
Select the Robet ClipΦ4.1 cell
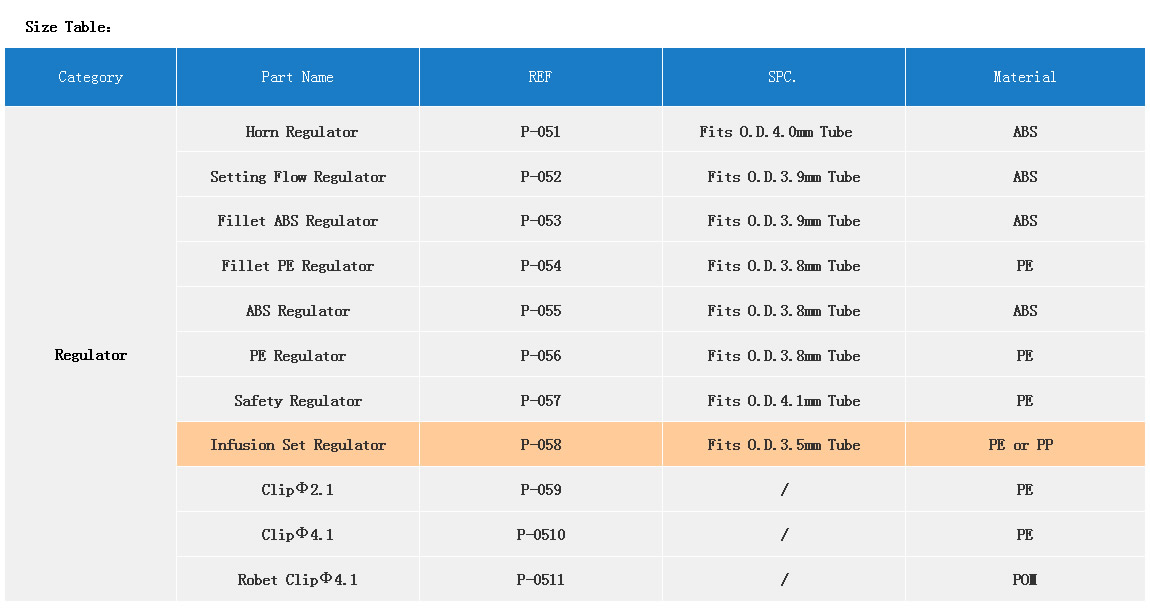point(298,580)
